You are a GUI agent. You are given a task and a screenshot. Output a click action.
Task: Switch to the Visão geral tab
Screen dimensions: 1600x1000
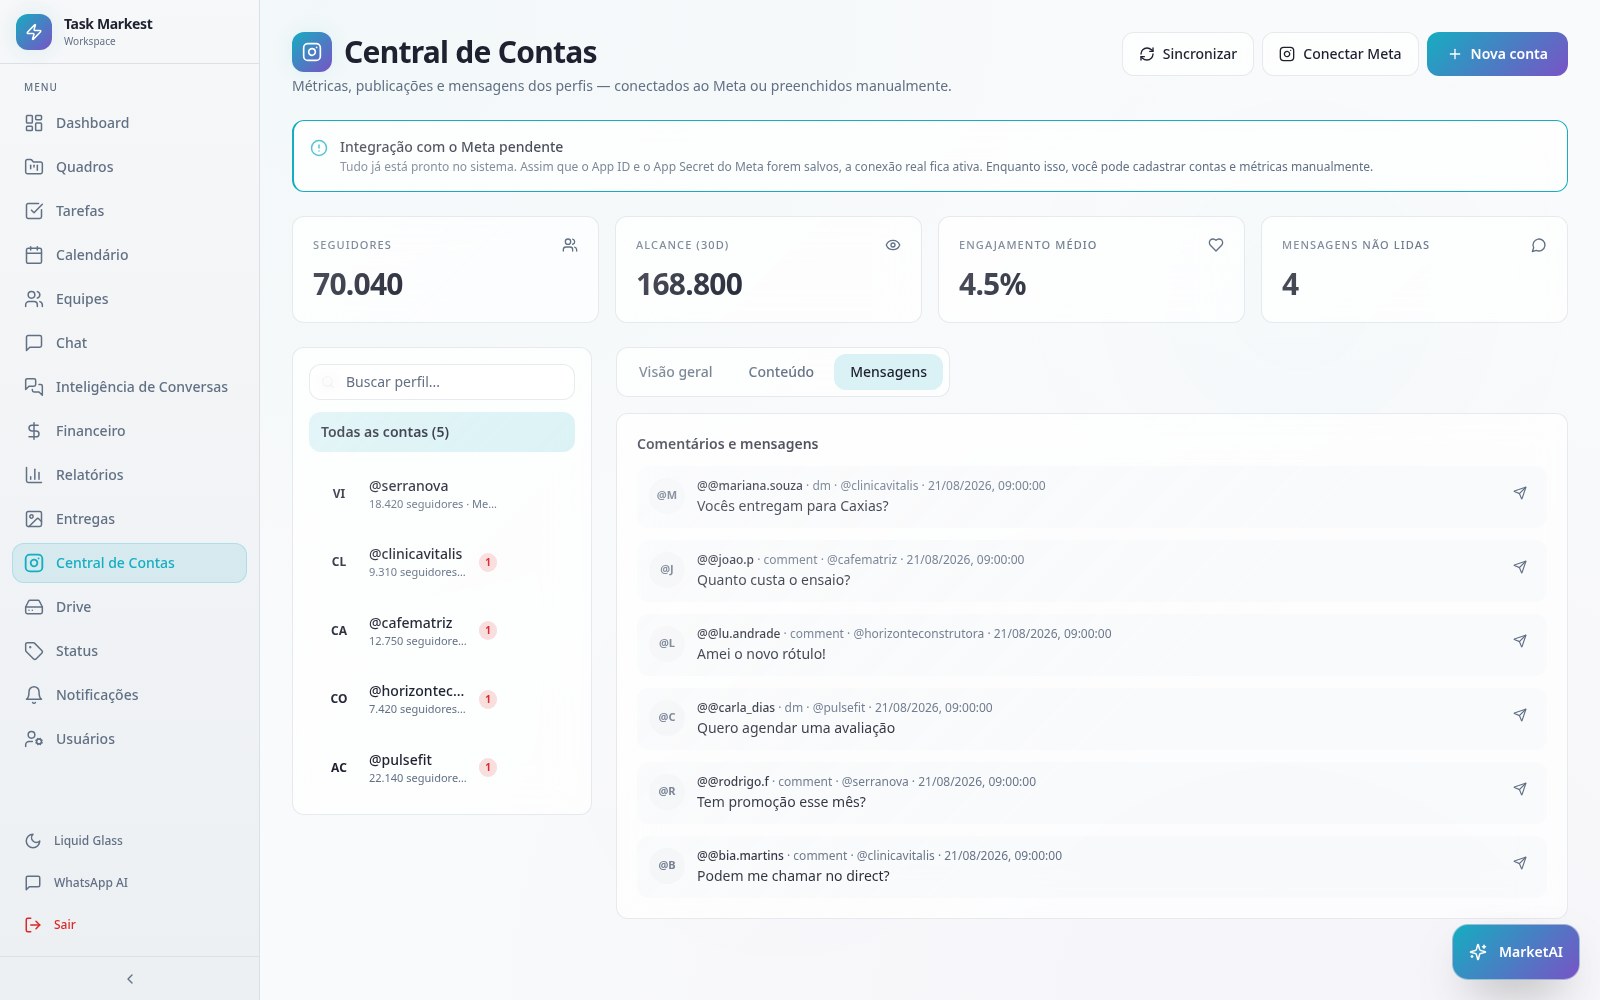click(676, 372)
